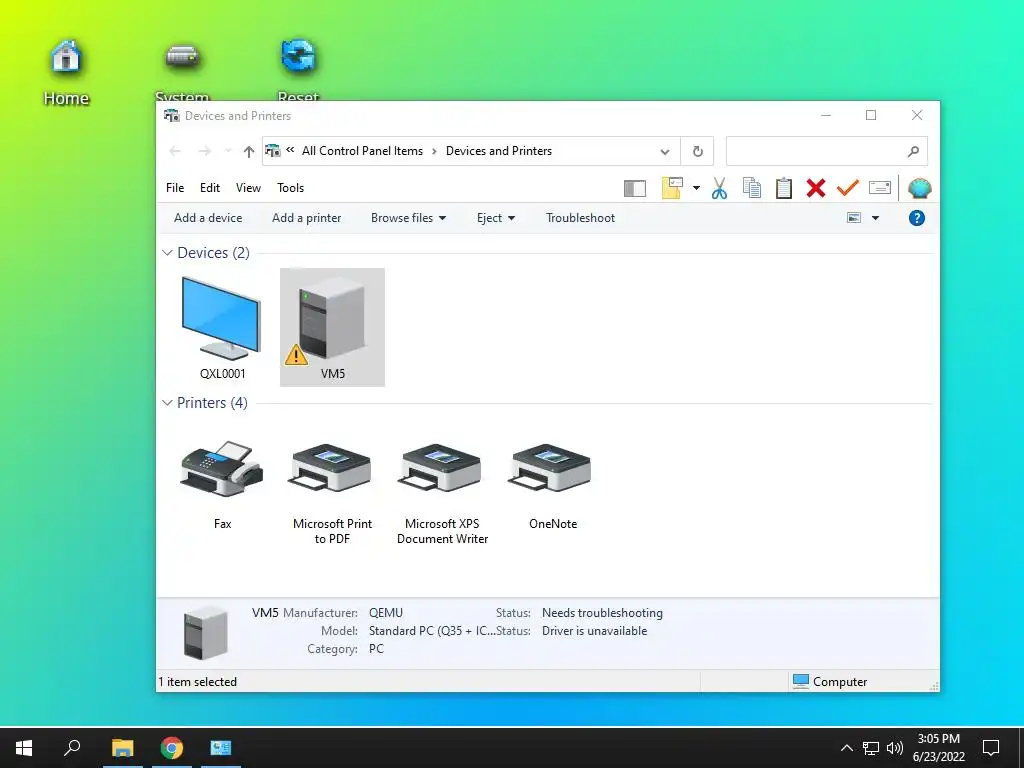Open the Tools menu
Screen dimensions: 1024x768
(291, 188)
